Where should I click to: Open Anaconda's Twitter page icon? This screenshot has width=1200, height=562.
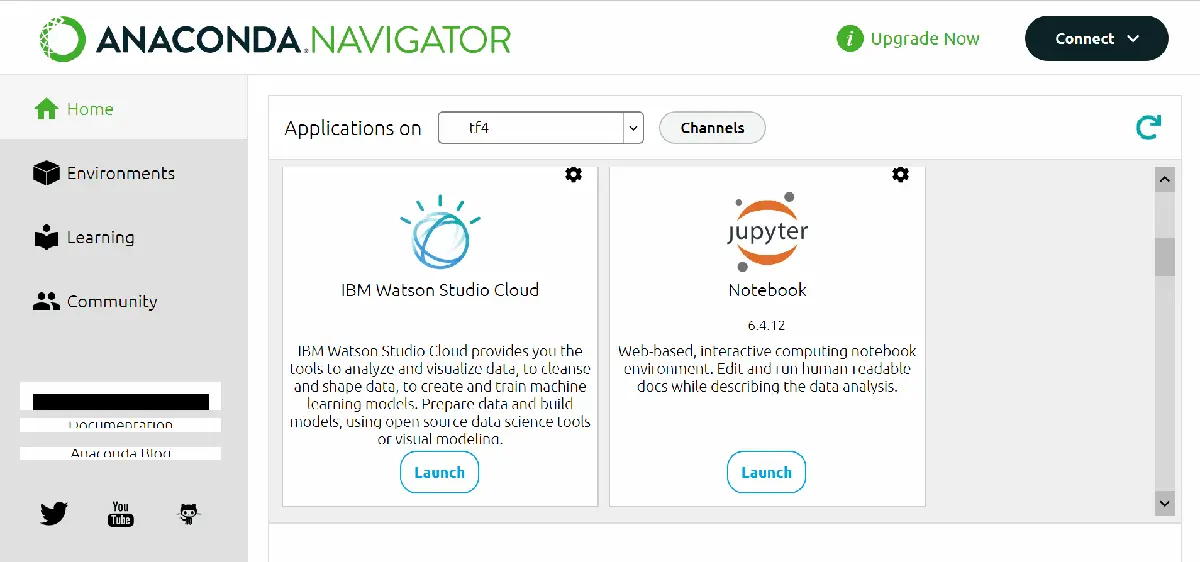click(x=54, y=515)
